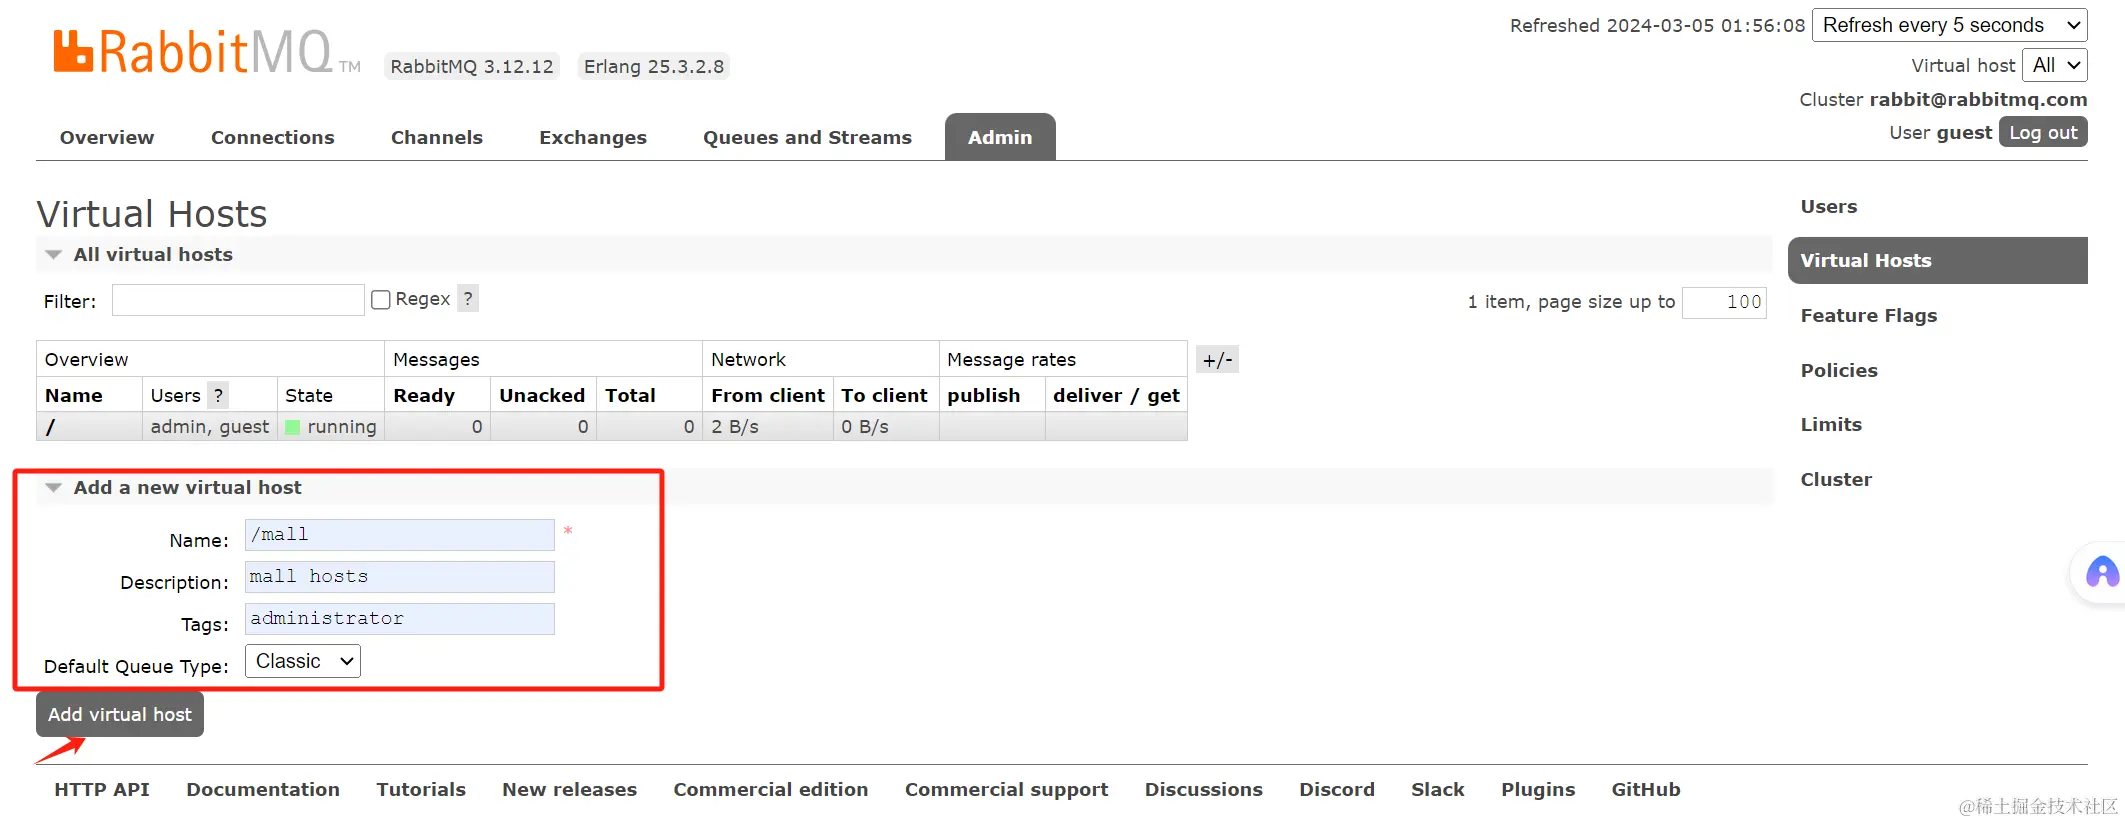
Task: Click the "running" state cell
Action: tap(331, 427)
